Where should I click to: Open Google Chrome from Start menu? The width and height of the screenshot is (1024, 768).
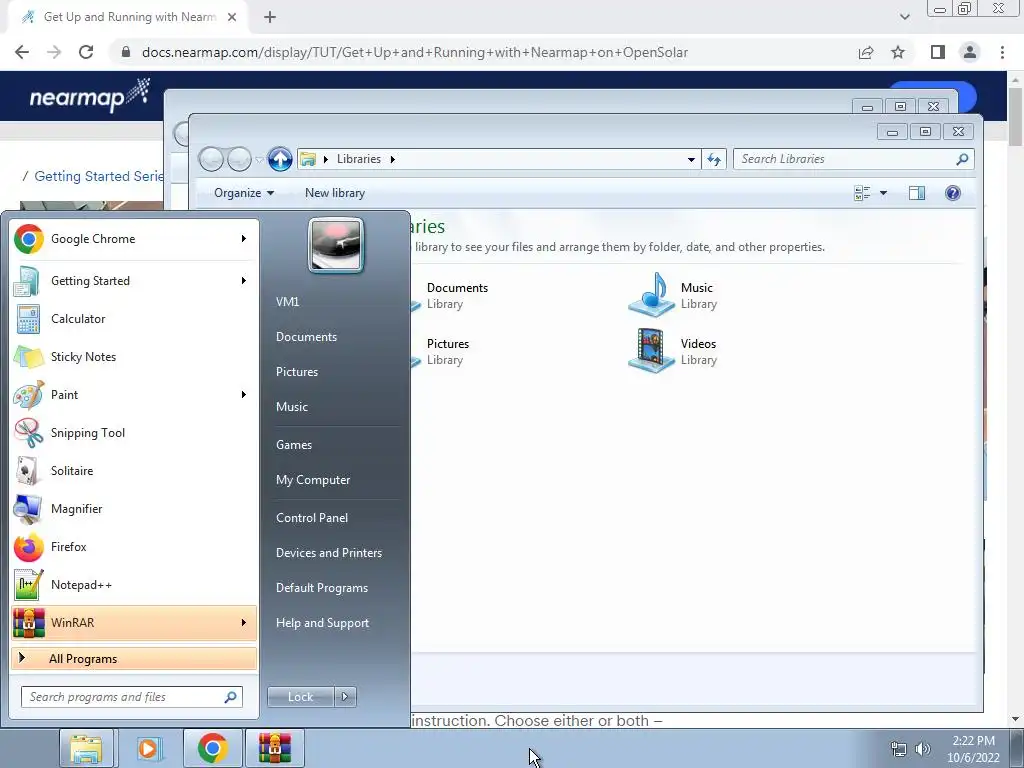pyautogui.click(x=134, y=239)
